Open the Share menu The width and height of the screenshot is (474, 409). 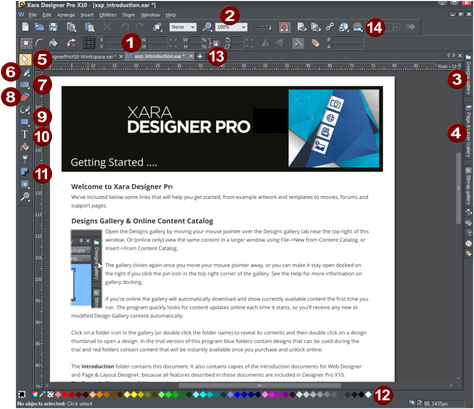pyautogui.click(x=128, y=15)
